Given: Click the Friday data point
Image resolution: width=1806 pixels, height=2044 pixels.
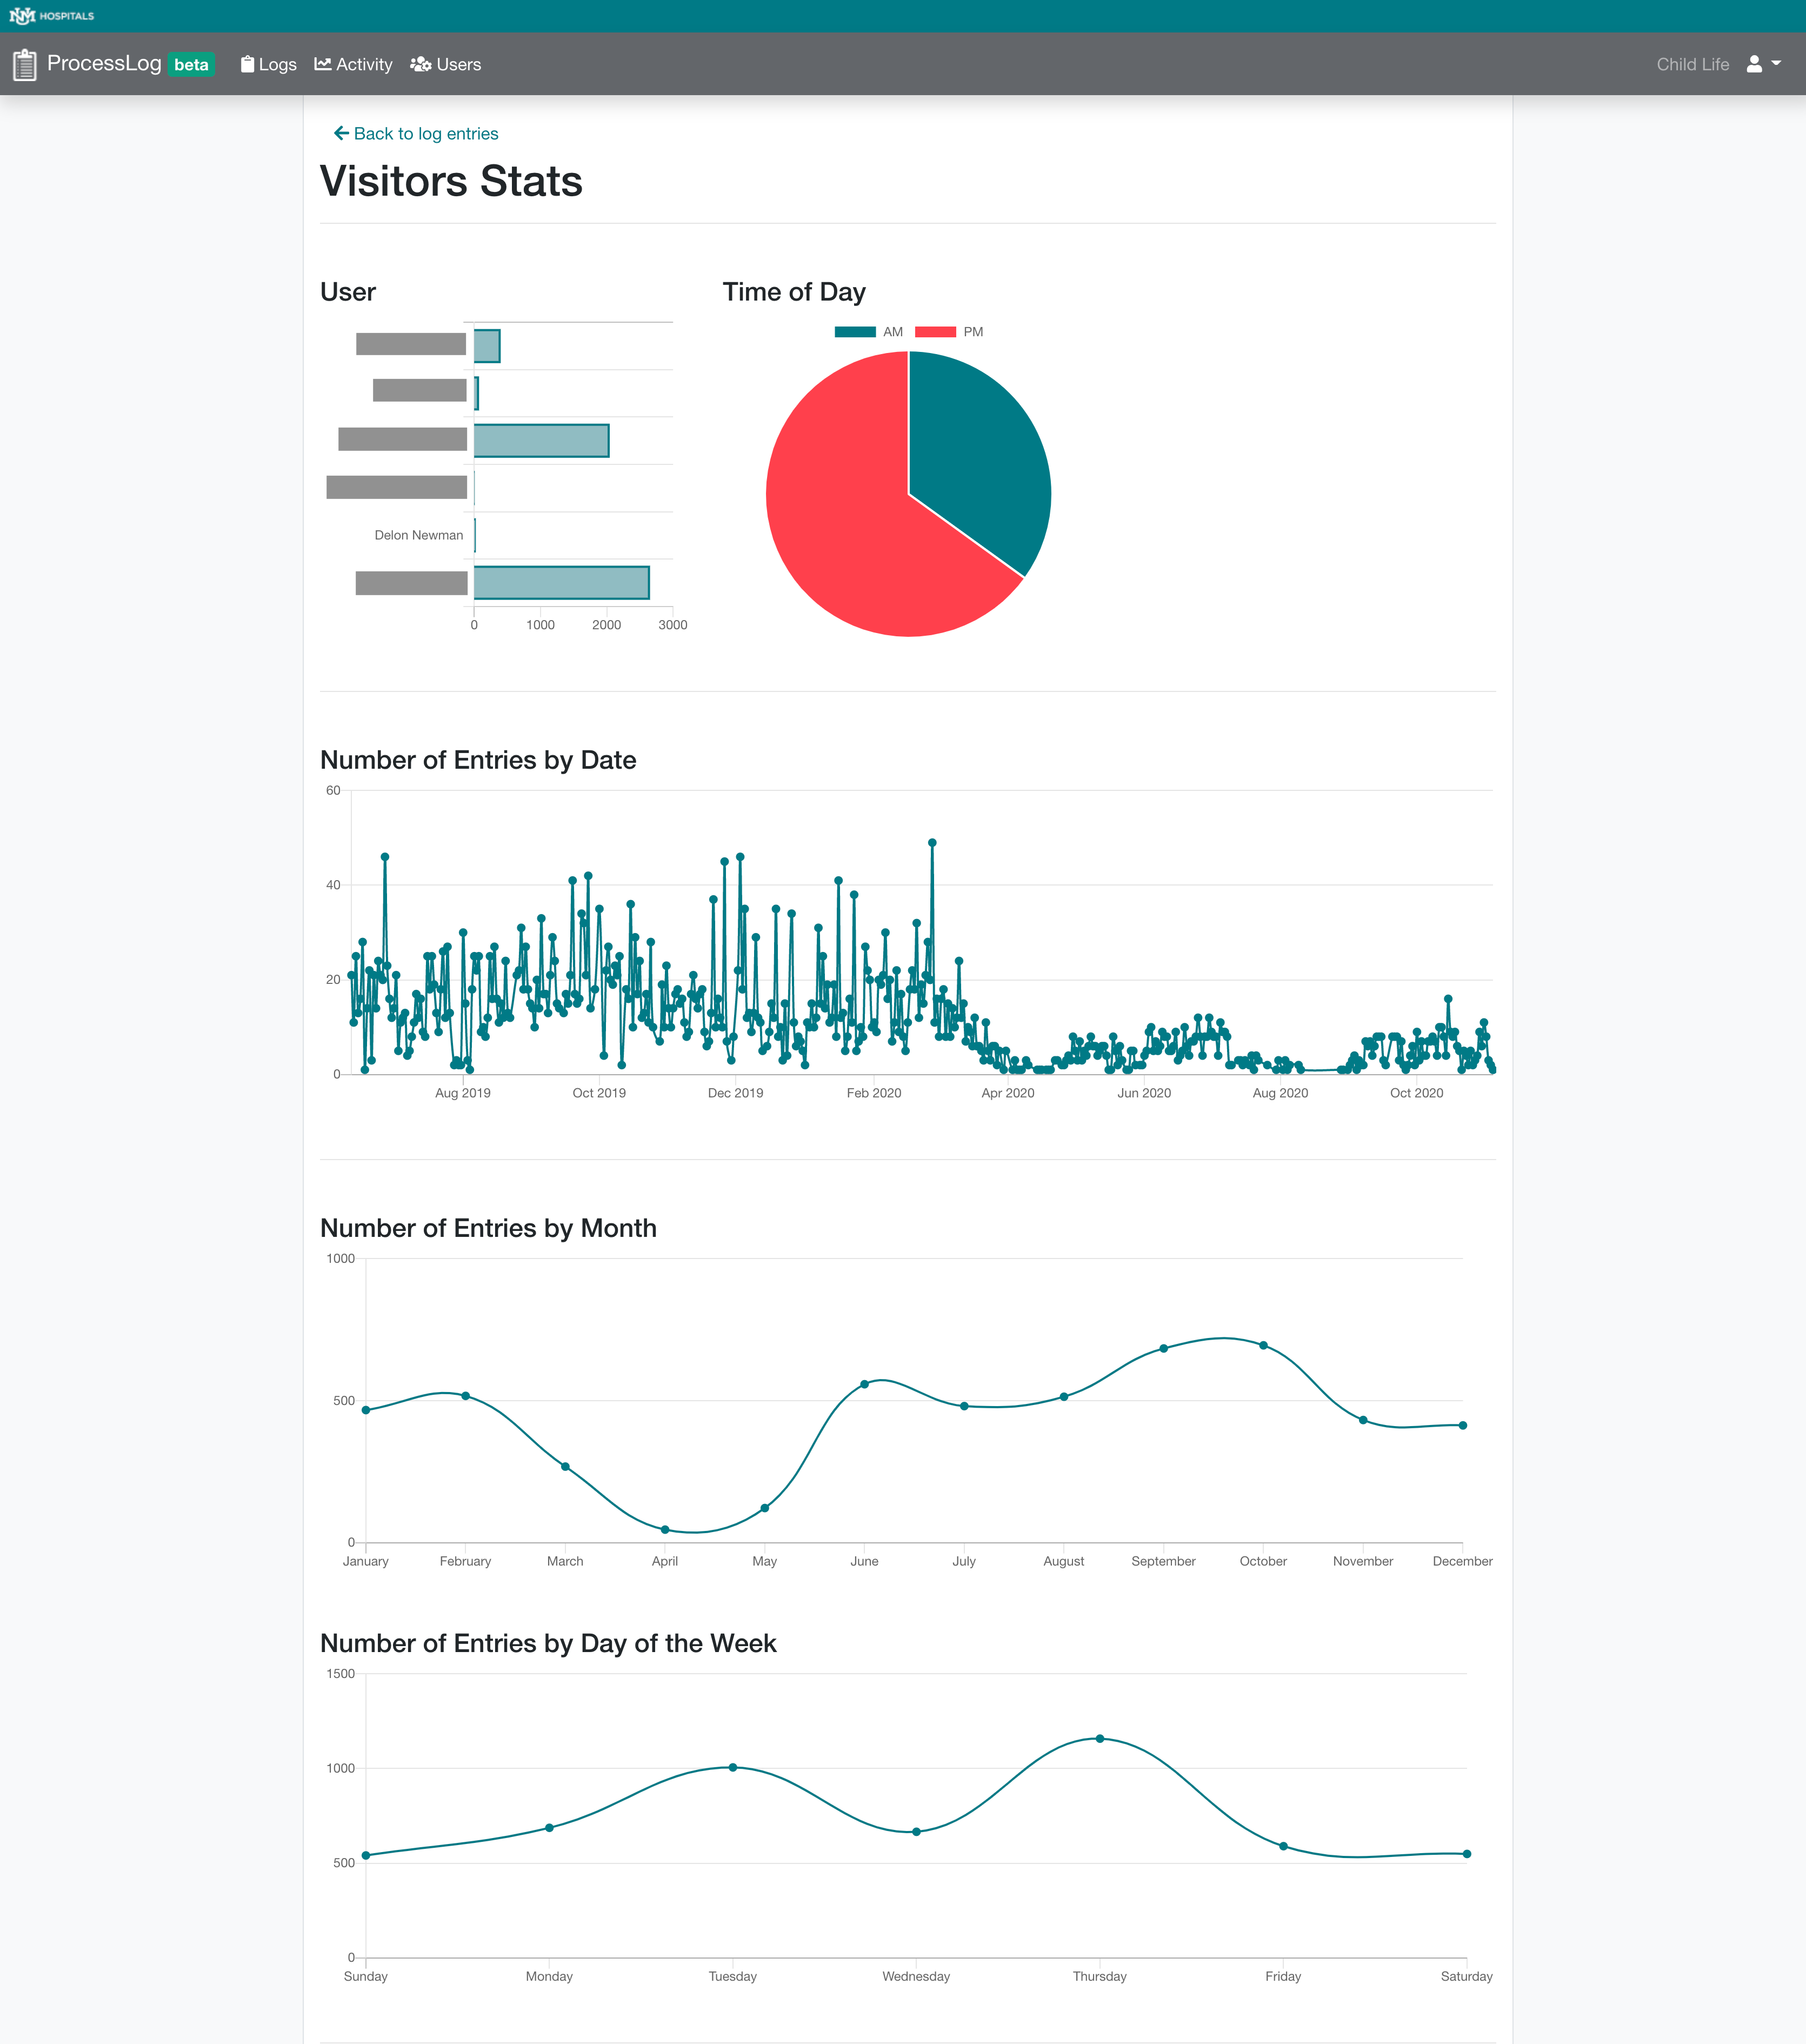Looking at the screenshot, I should pyautogui.click(x=1284, y=1846).
